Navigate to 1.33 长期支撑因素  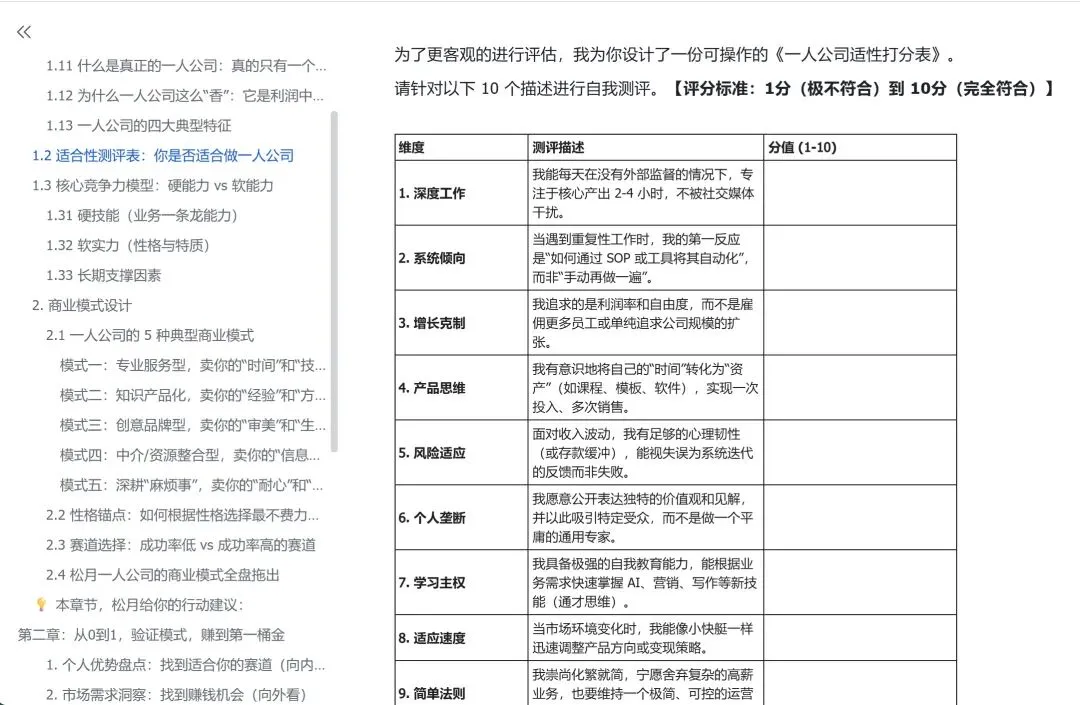tap(103, 275)
